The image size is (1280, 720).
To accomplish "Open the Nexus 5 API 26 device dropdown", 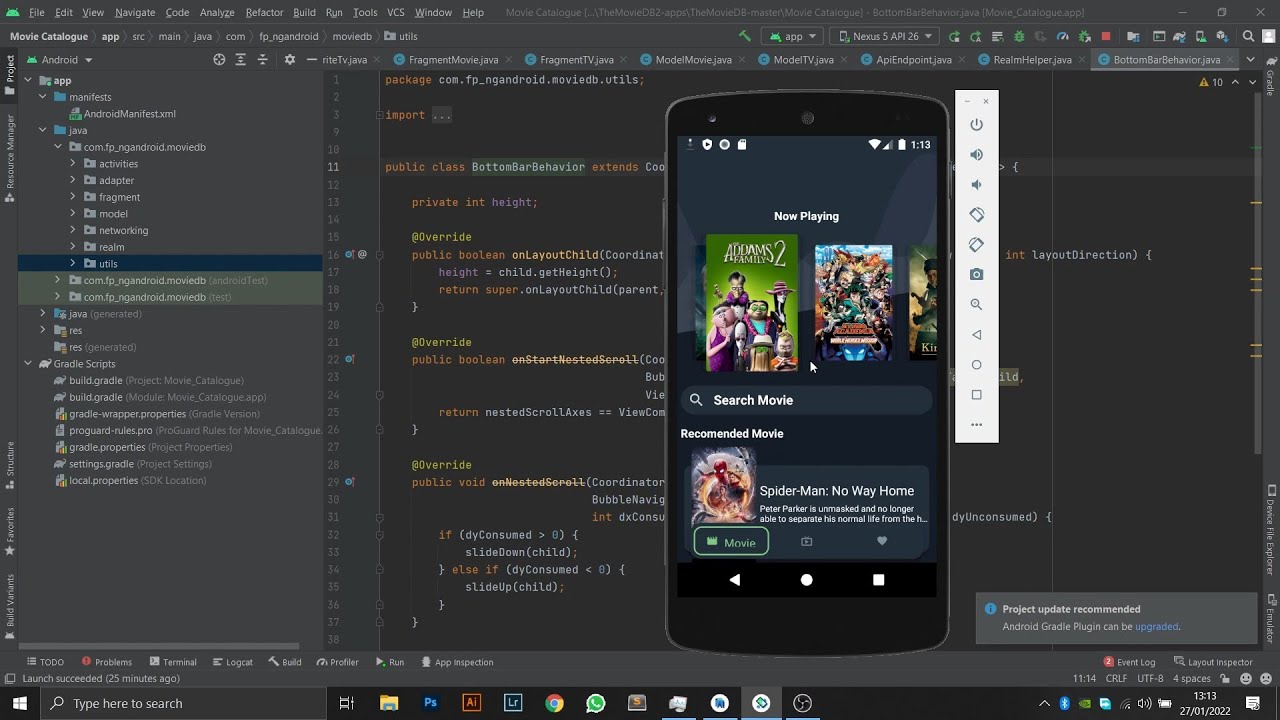I will (884, 36).
